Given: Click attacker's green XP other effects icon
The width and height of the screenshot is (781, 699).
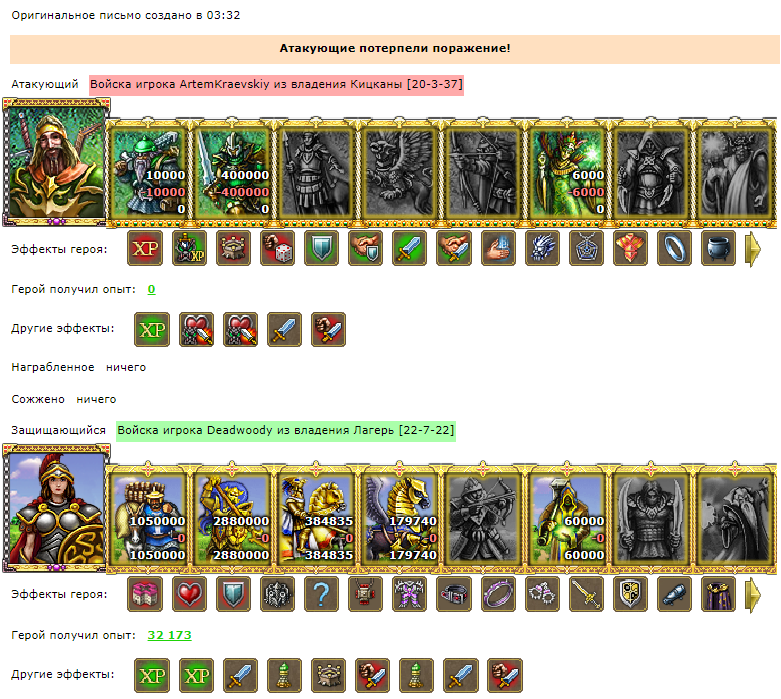Looking at the screenshot, I should [152, 329].
